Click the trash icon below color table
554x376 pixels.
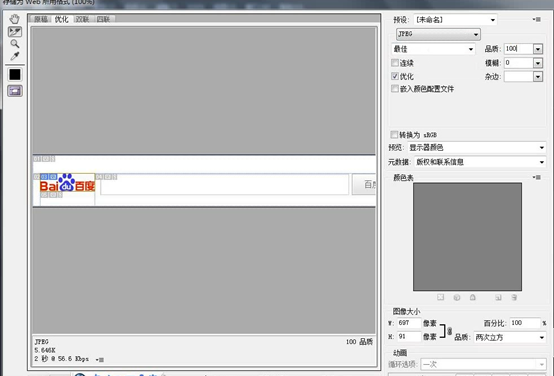pos(514,297)
